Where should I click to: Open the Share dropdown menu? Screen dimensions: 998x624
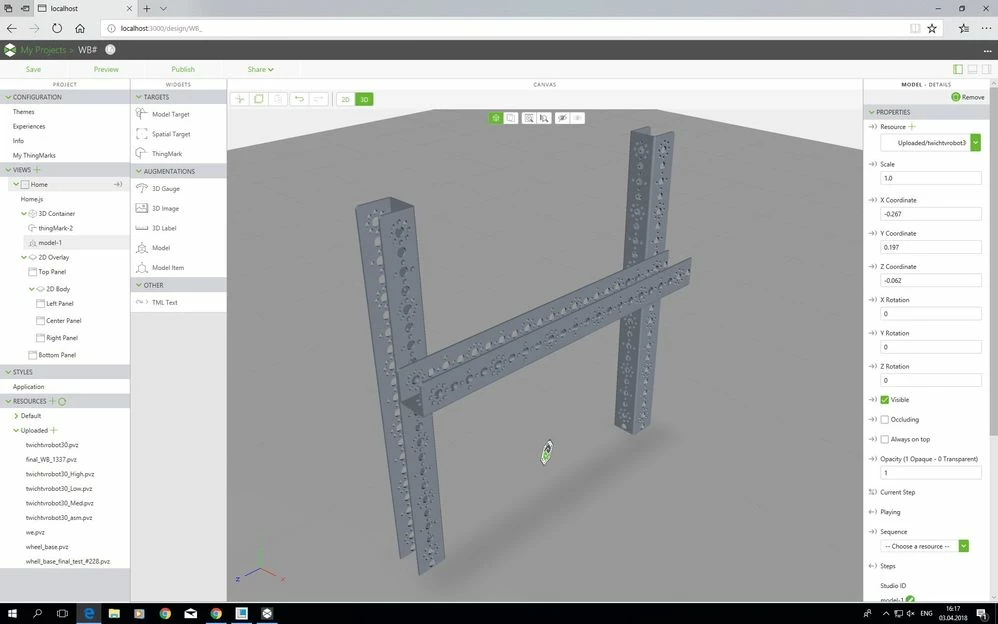(260, 69)
